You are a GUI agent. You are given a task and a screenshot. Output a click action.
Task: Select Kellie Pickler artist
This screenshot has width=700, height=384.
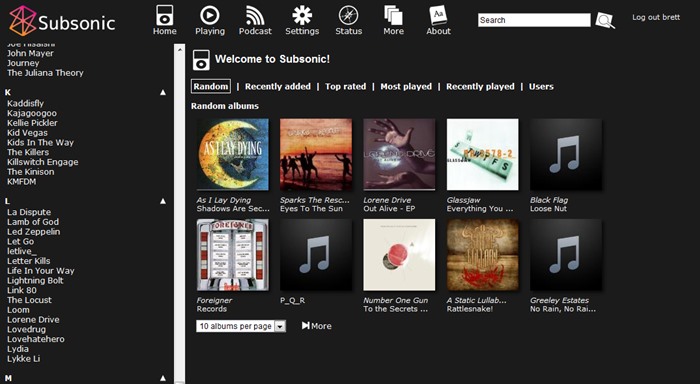(32, 123)
